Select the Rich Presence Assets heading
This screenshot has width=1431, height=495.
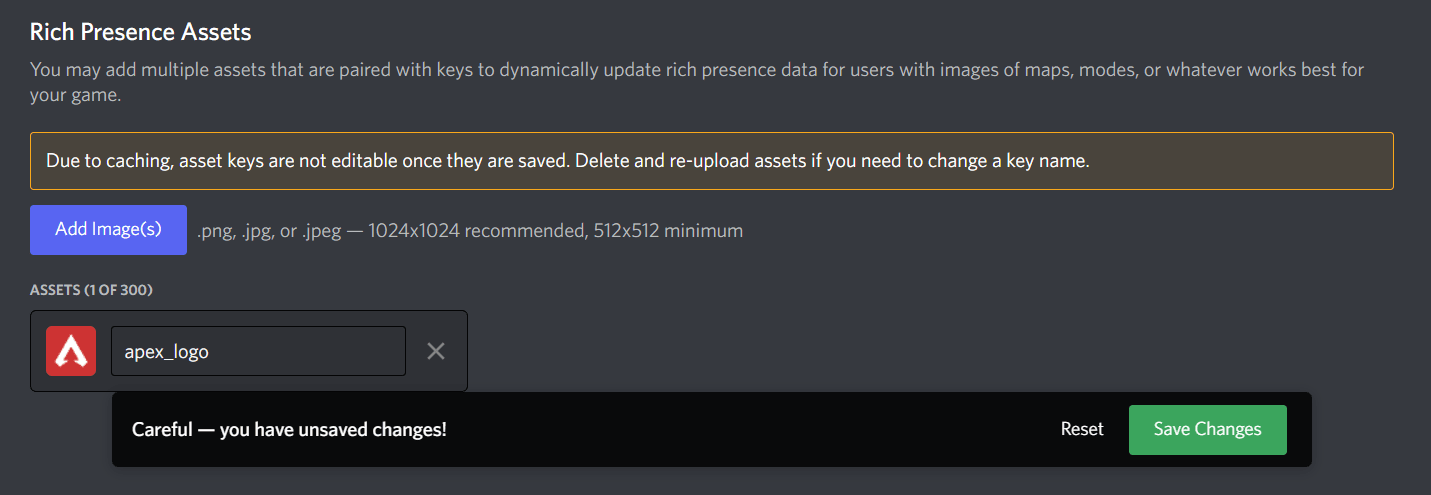coord(140,32)
